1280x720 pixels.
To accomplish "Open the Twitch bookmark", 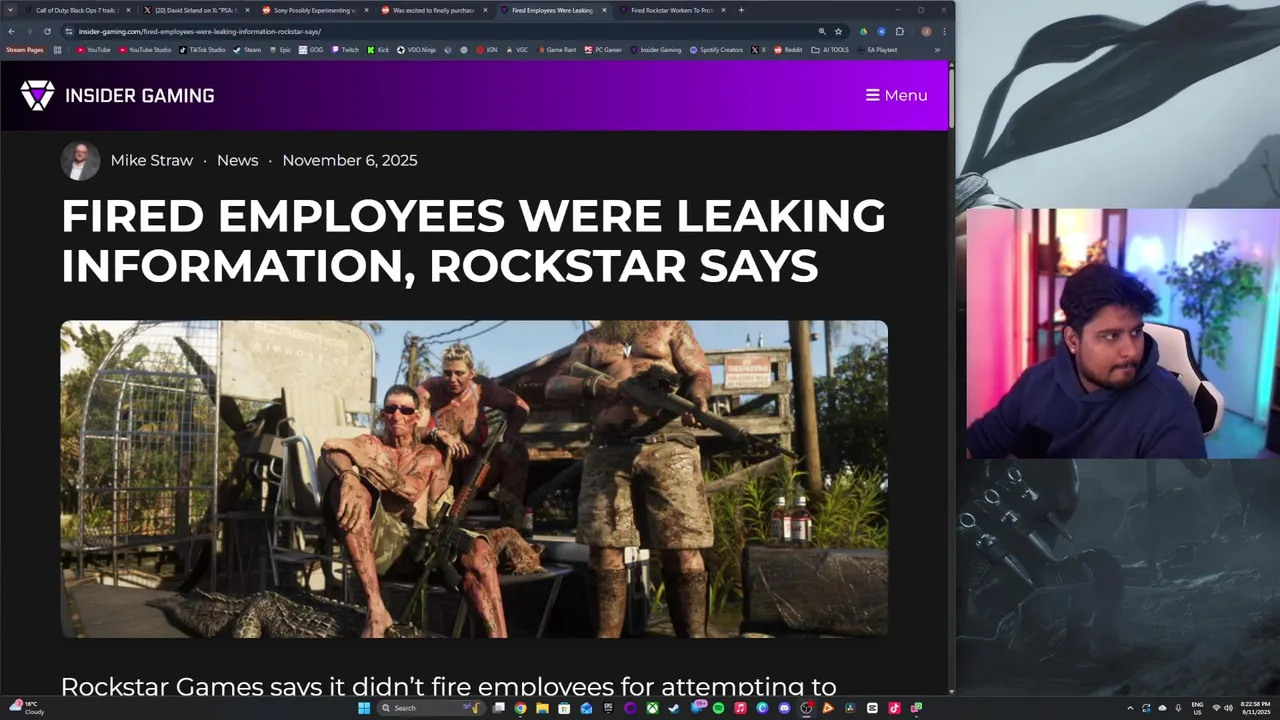I will (x=345, y=49).
